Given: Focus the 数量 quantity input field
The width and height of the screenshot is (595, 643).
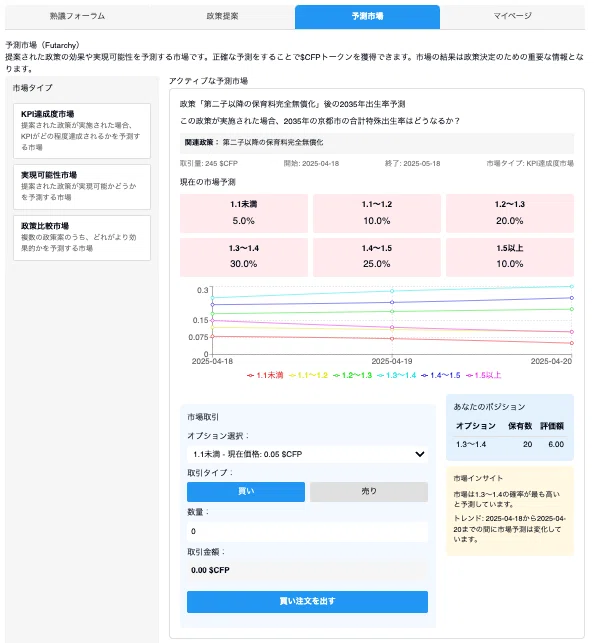Looking at the screenshot, I should coord(307,531).
